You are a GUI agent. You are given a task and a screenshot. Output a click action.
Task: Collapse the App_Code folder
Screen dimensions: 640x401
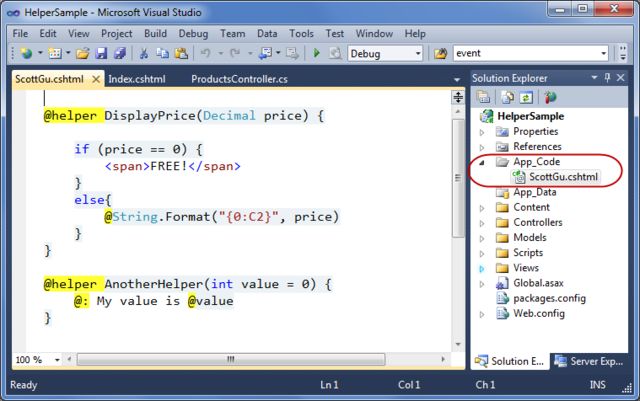[x=482, y=163]
